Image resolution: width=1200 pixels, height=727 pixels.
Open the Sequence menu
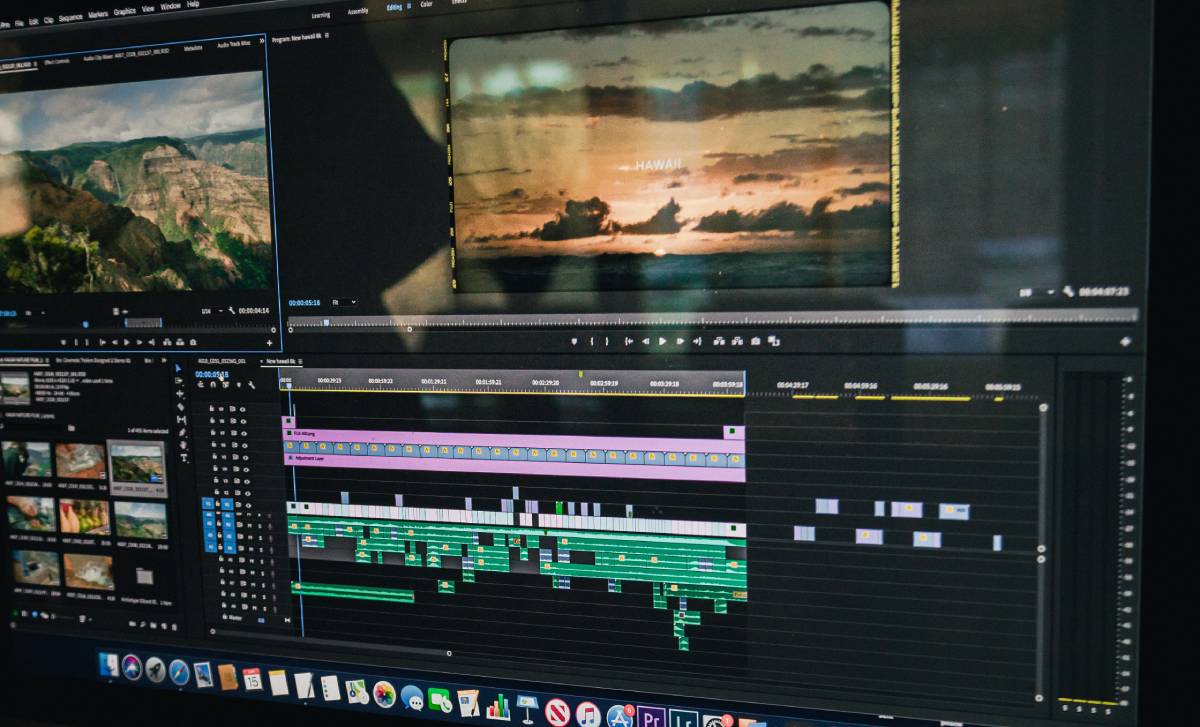coord(71,17)
